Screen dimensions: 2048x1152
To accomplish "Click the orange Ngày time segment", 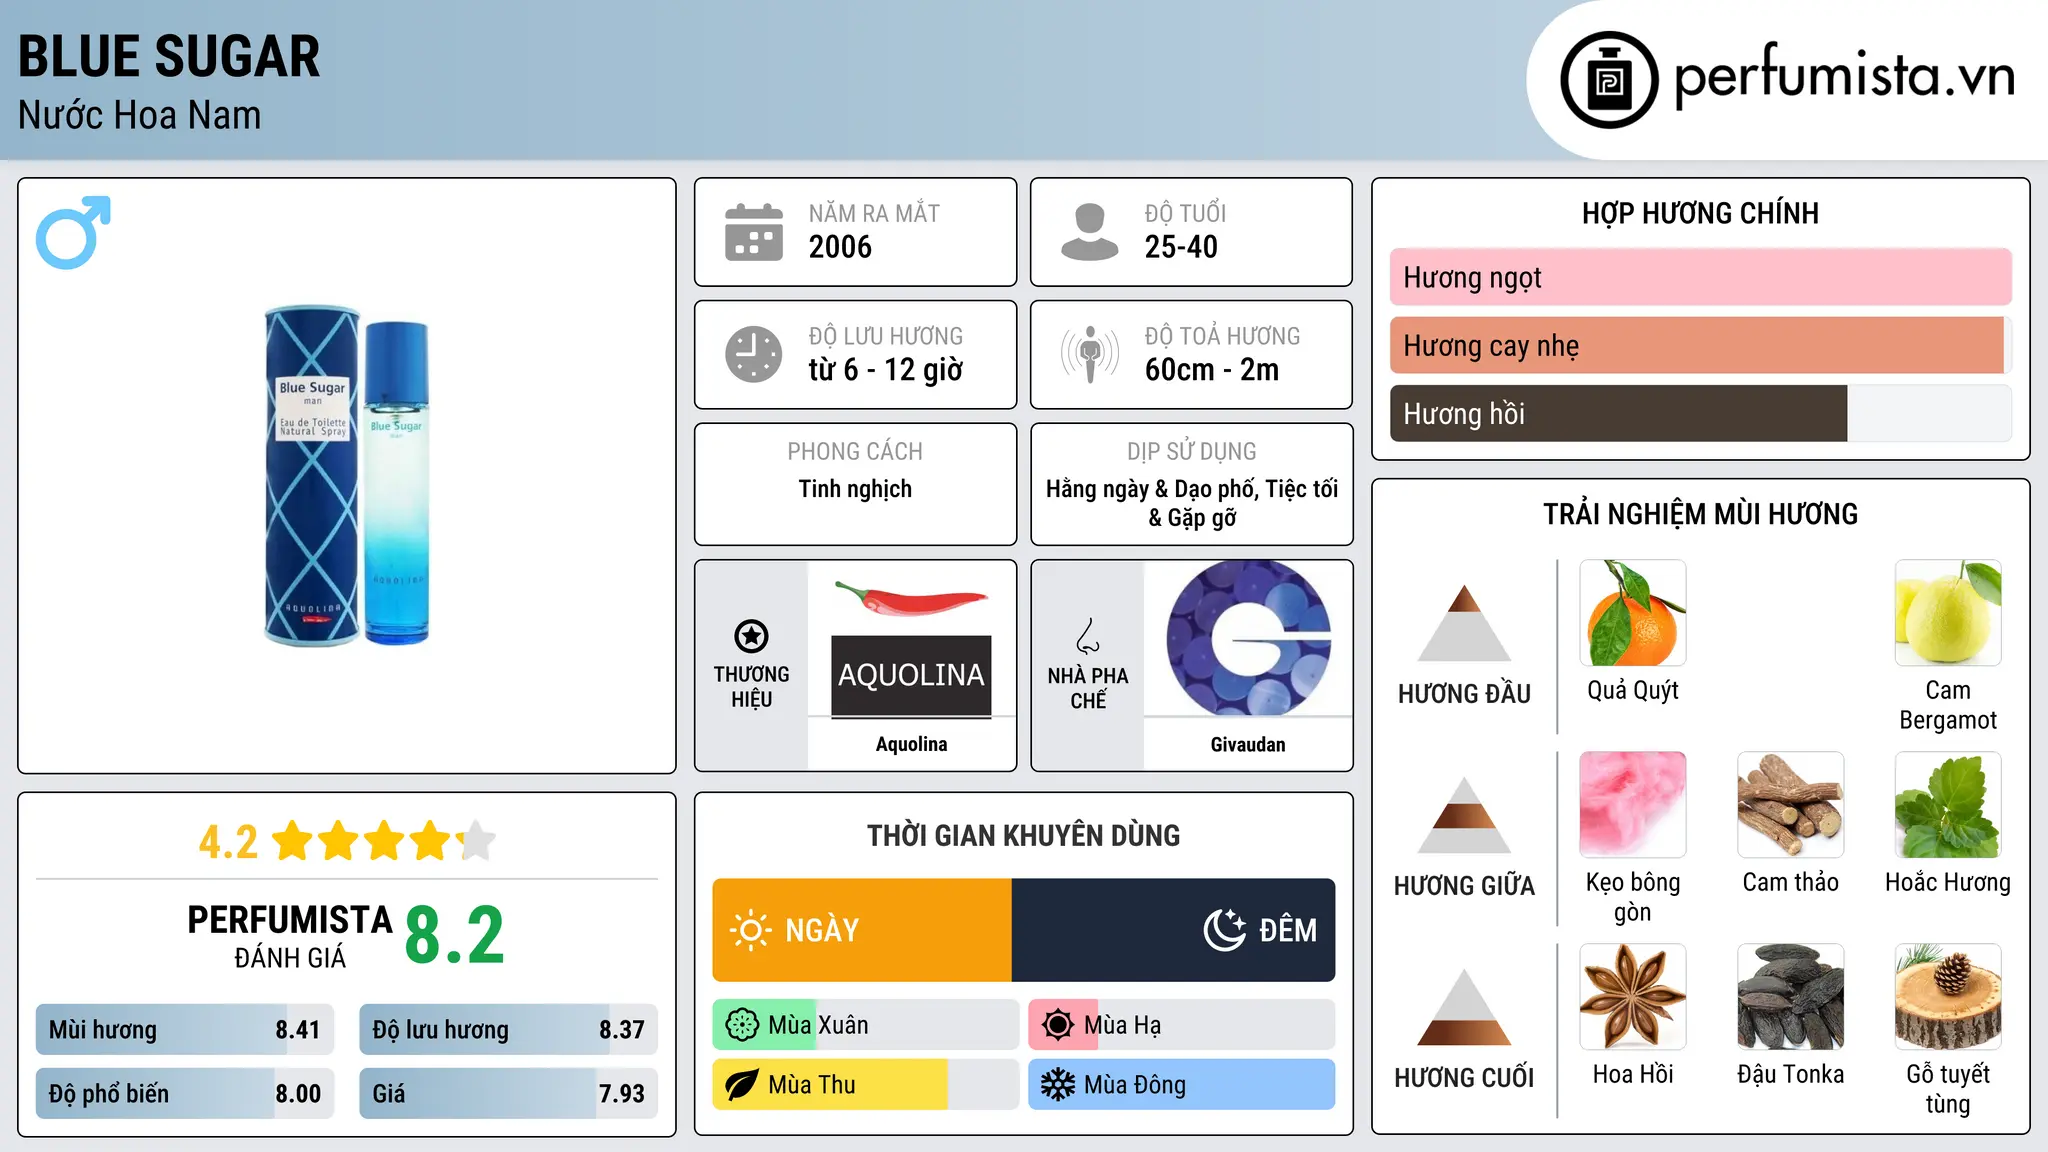I will (862, 930).
